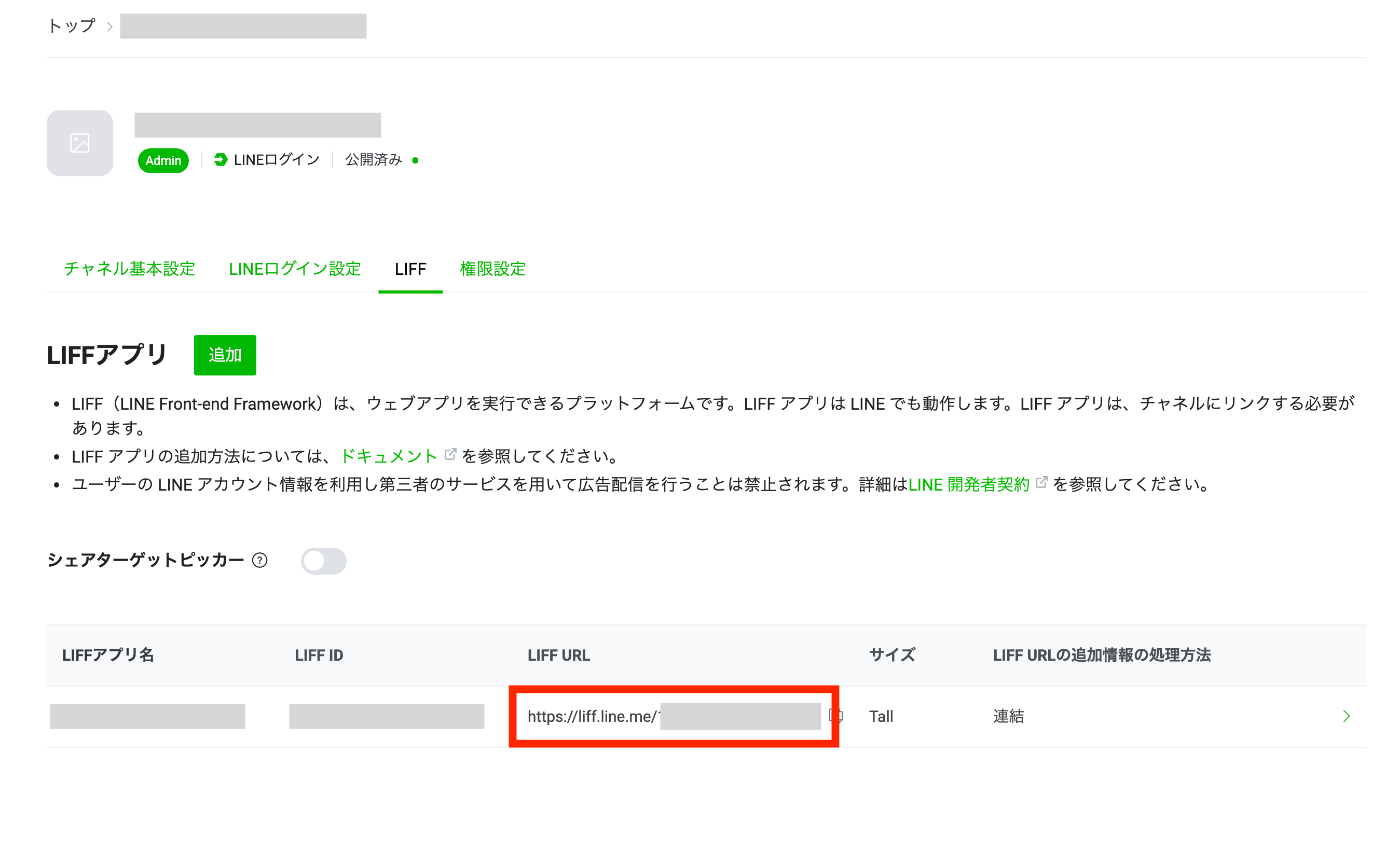
Task: Open the LINEログイン設定 tab
Action: (295, 268)
